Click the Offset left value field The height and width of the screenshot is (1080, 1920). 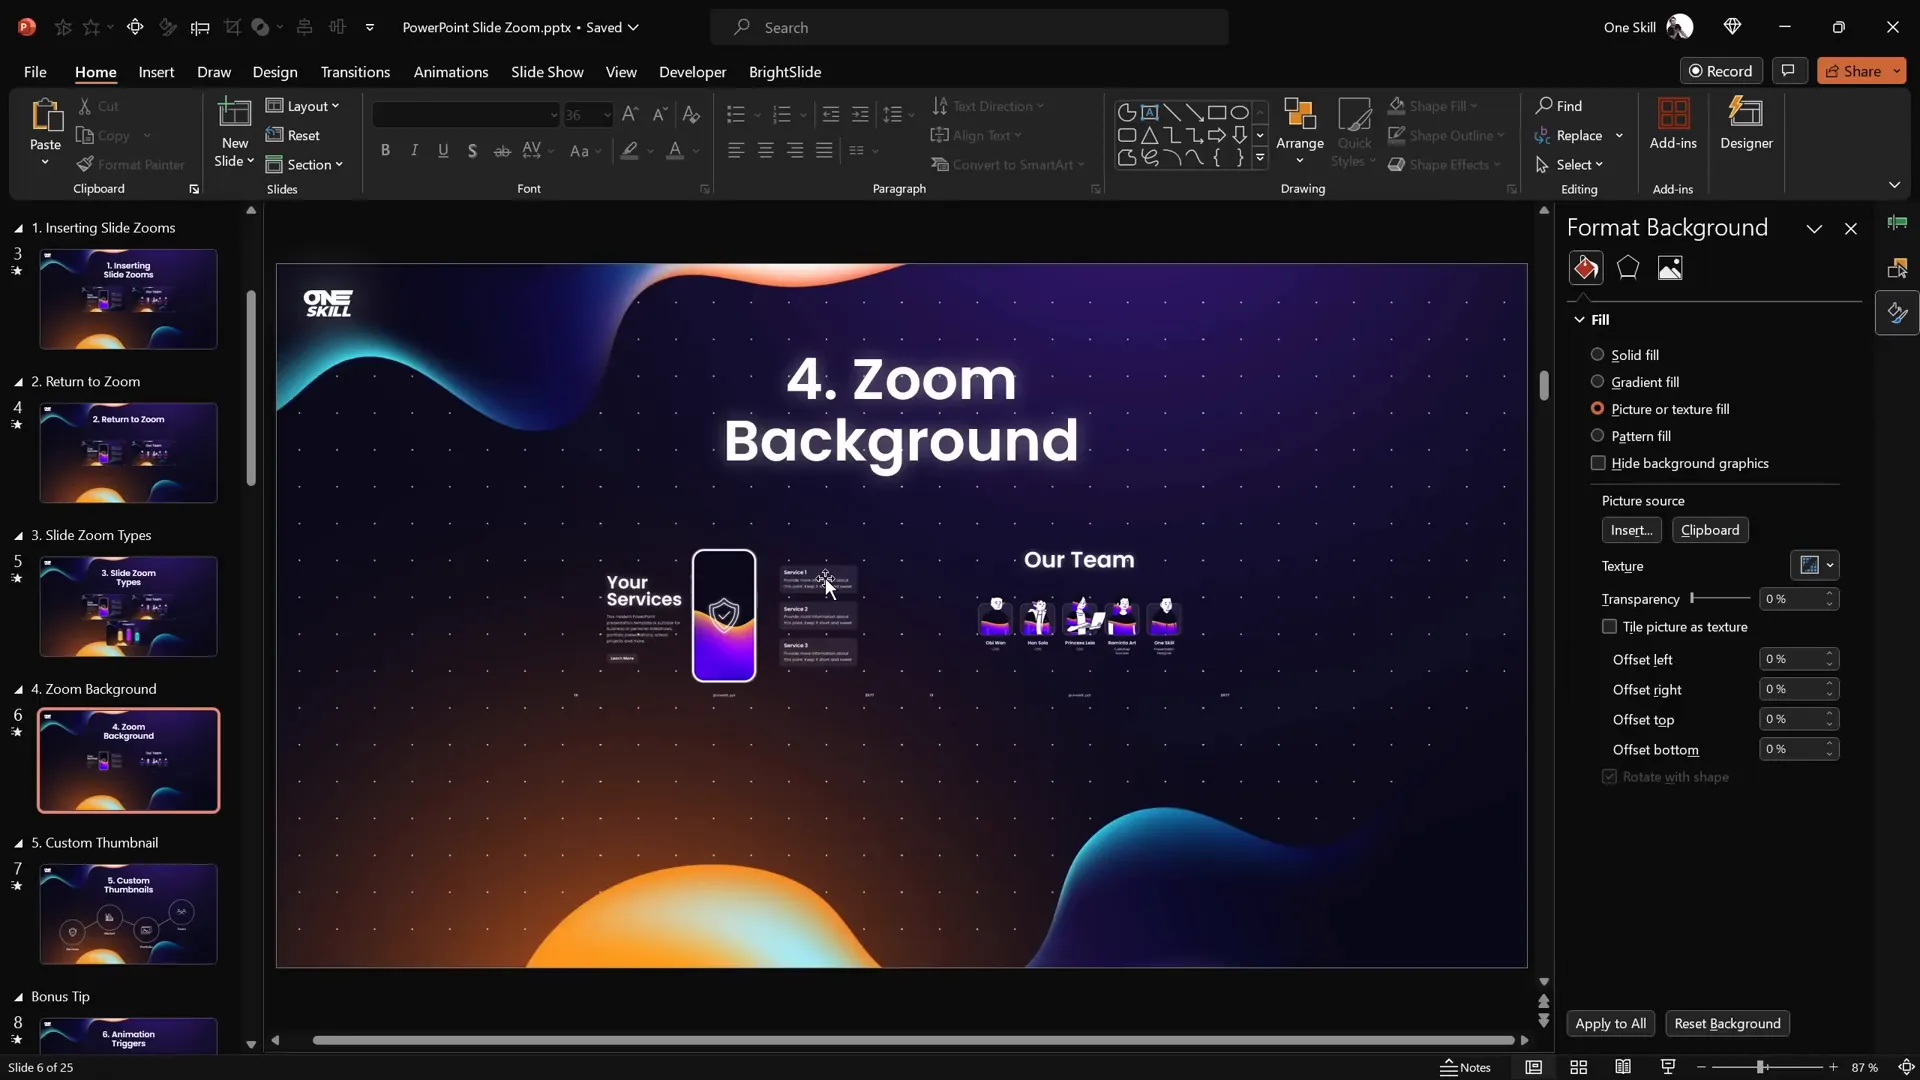pos(1790,659)
